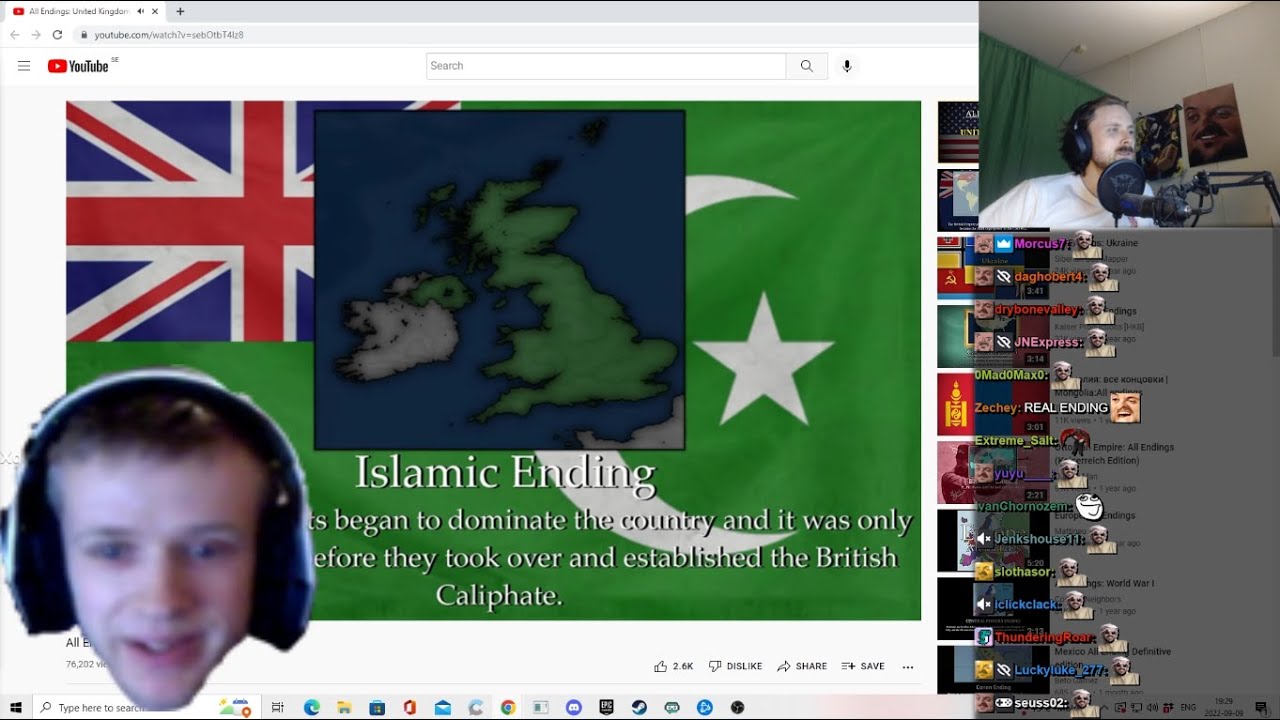The height and width of the screenshot is (720, 1280).
Task: Click the DISLIKE button under video
Action: pyautogui.click(x=735, y=666)
